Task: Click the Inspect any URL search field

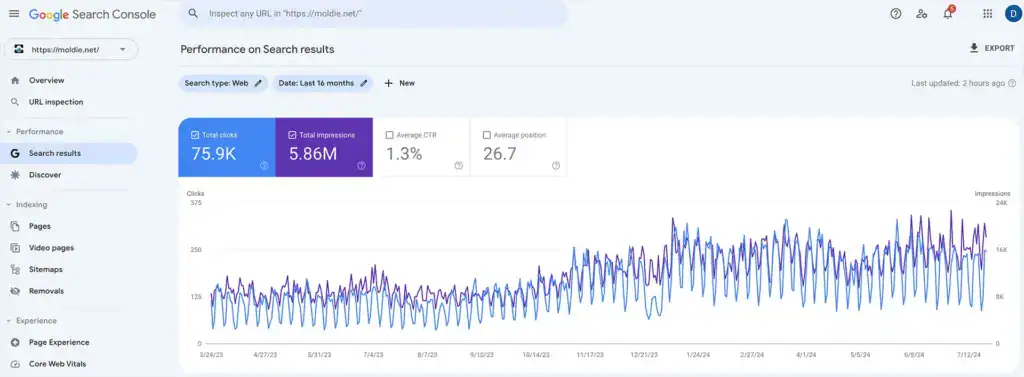Action: [x=374, y=14]
